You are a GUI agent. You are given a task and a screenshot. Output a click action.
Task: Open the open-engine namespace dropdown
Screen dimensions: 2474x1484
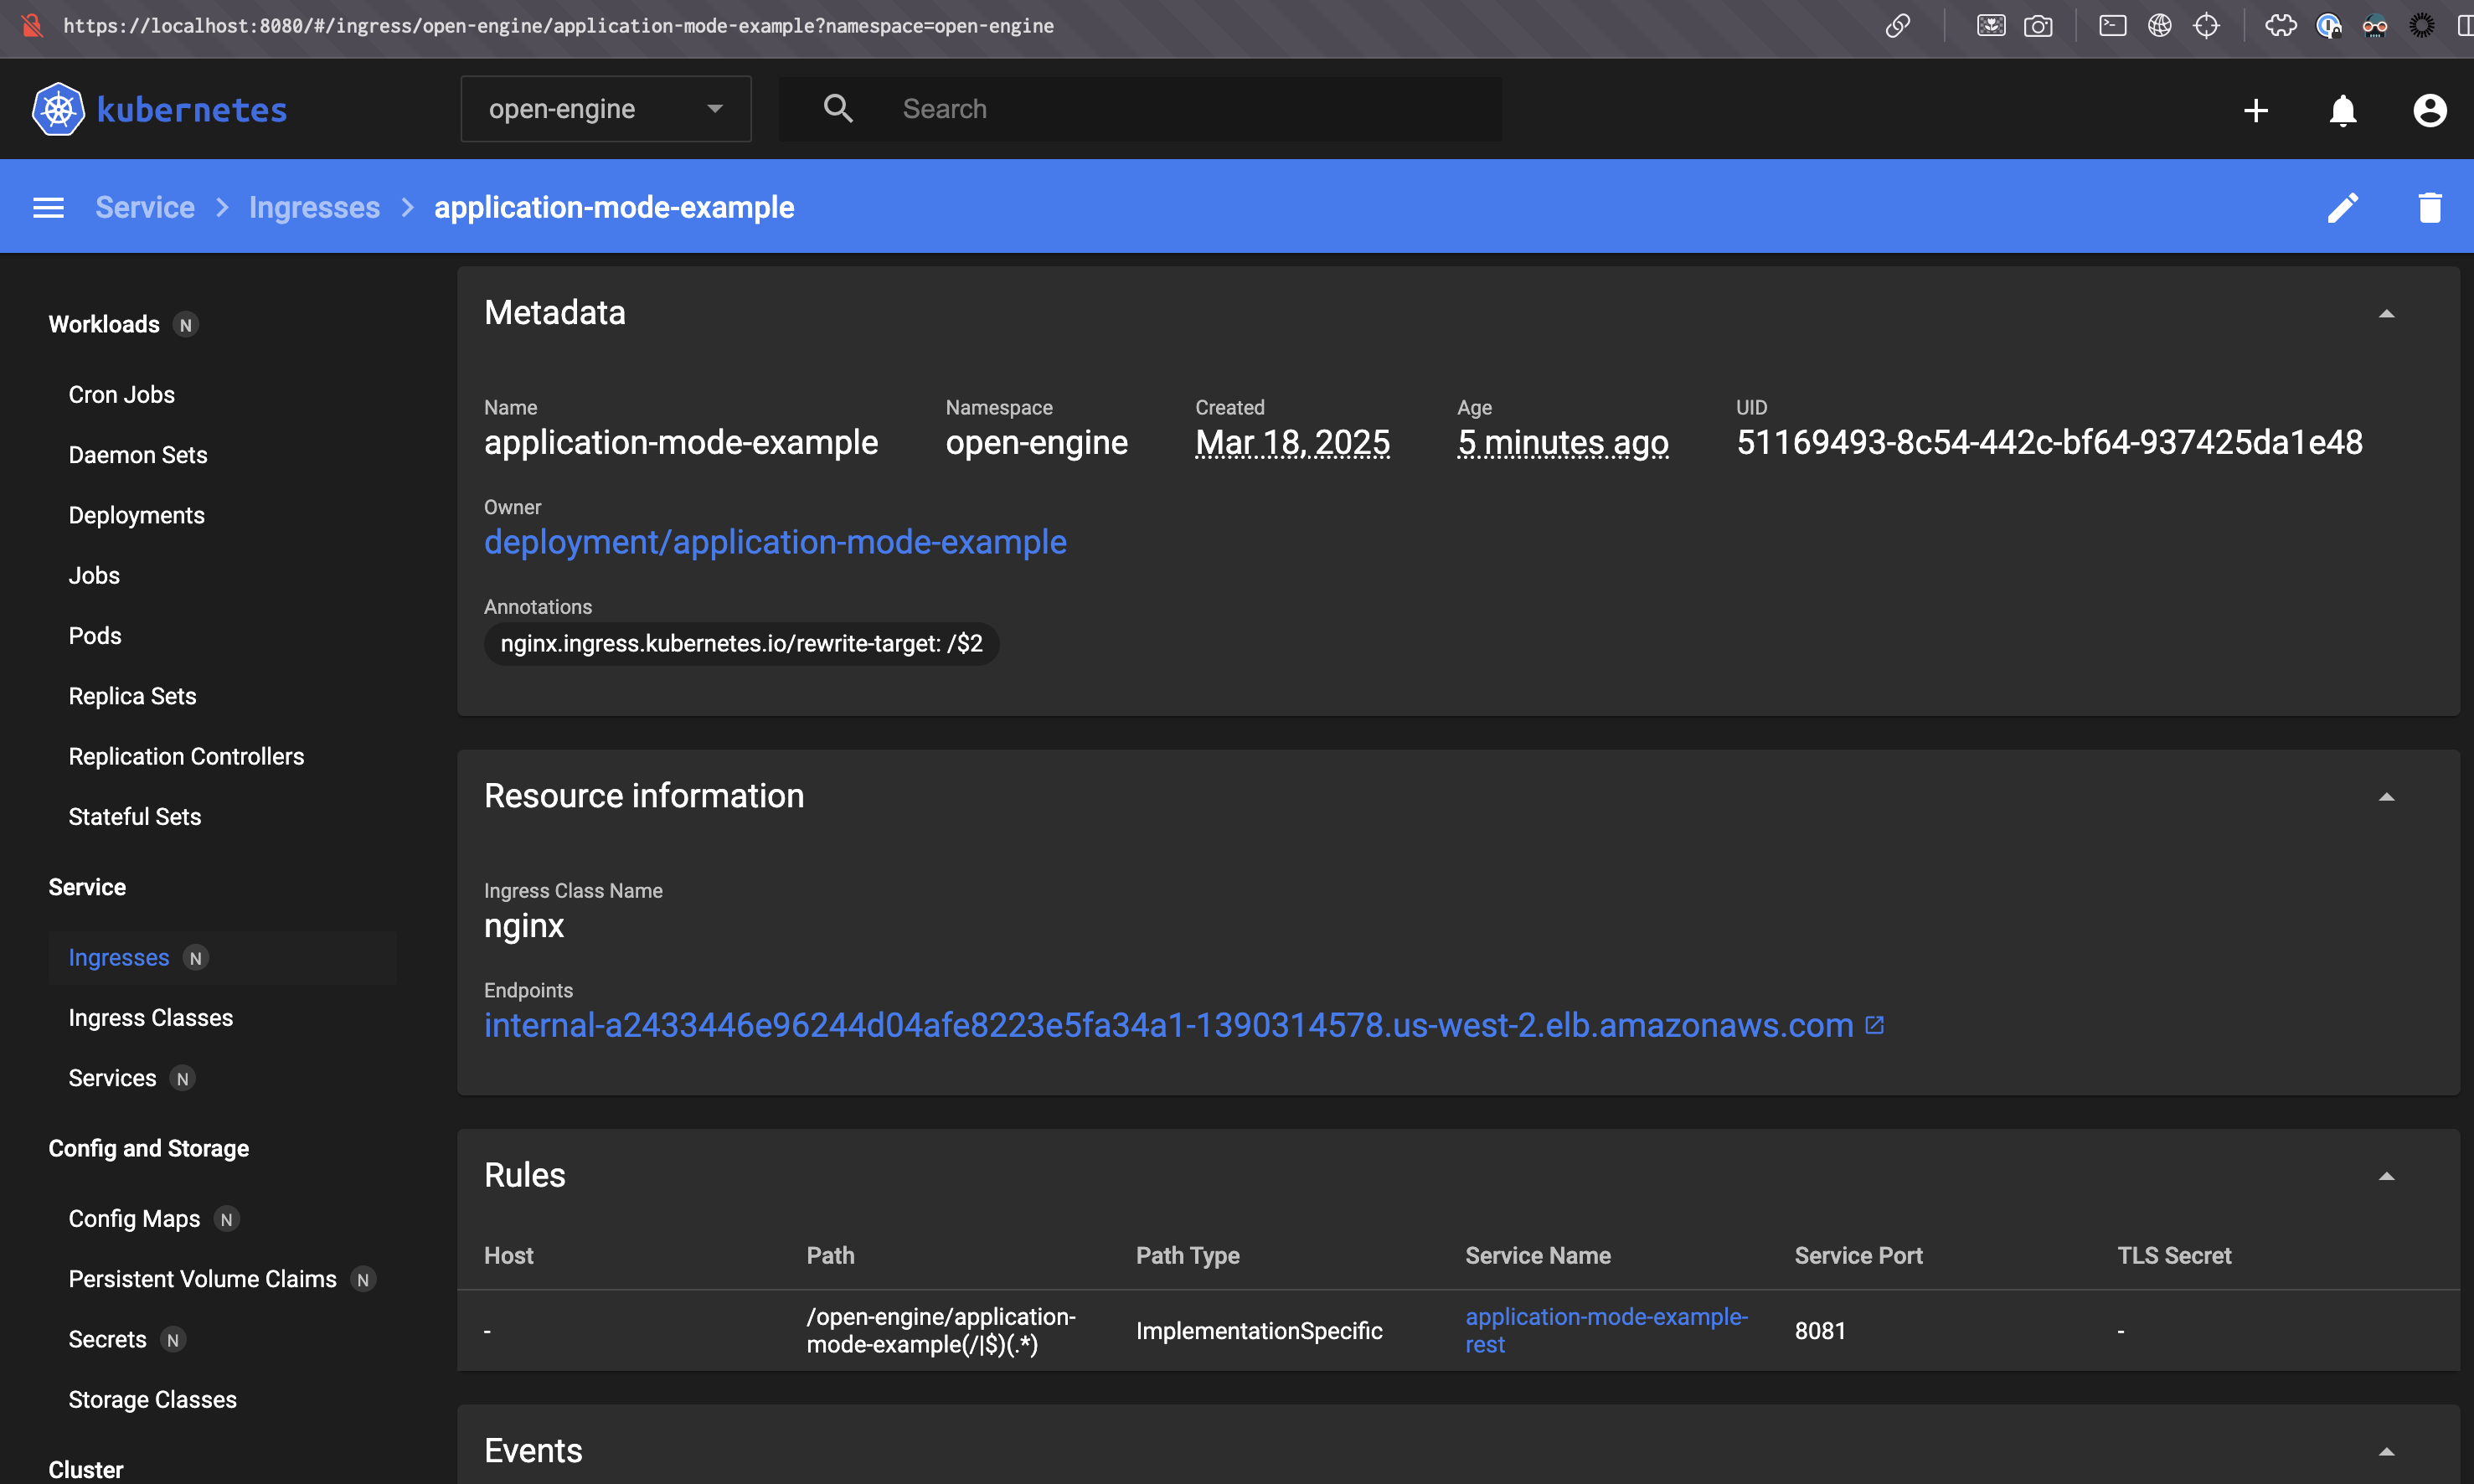click(x=606, y=109)
